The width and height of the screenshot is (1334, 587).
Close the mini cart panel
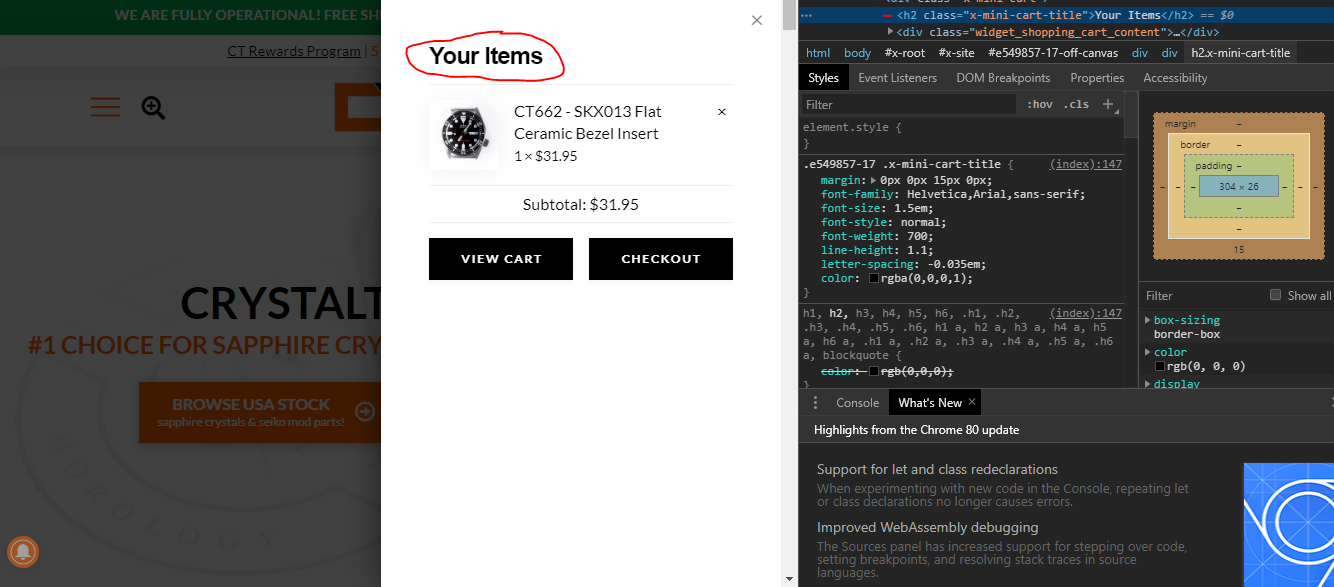pos(756,20)
